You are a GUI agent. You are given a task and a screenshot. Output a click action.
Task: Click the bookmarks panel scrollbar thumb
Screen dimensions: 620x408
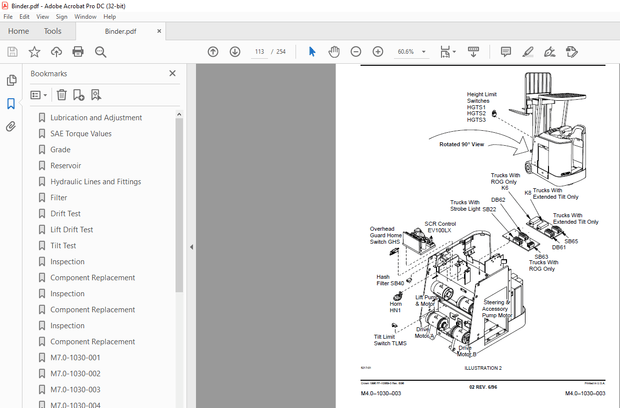pos(179,205)
